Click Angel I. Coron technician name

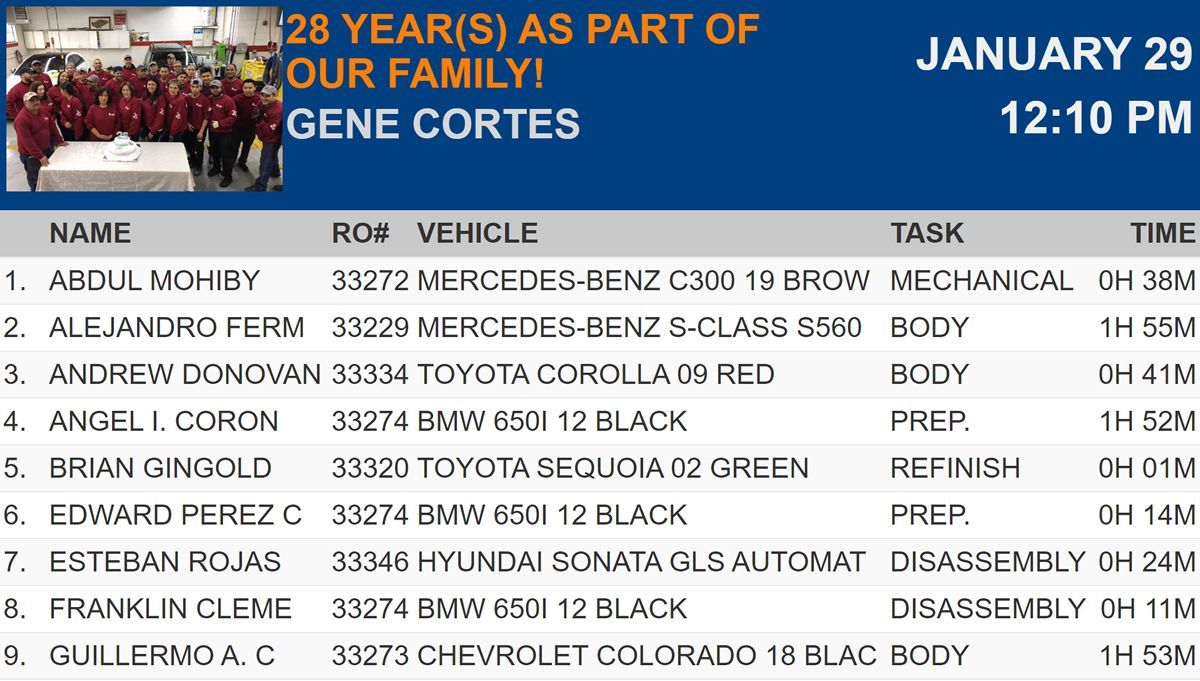pyautogui.click(x=164, y=422)
